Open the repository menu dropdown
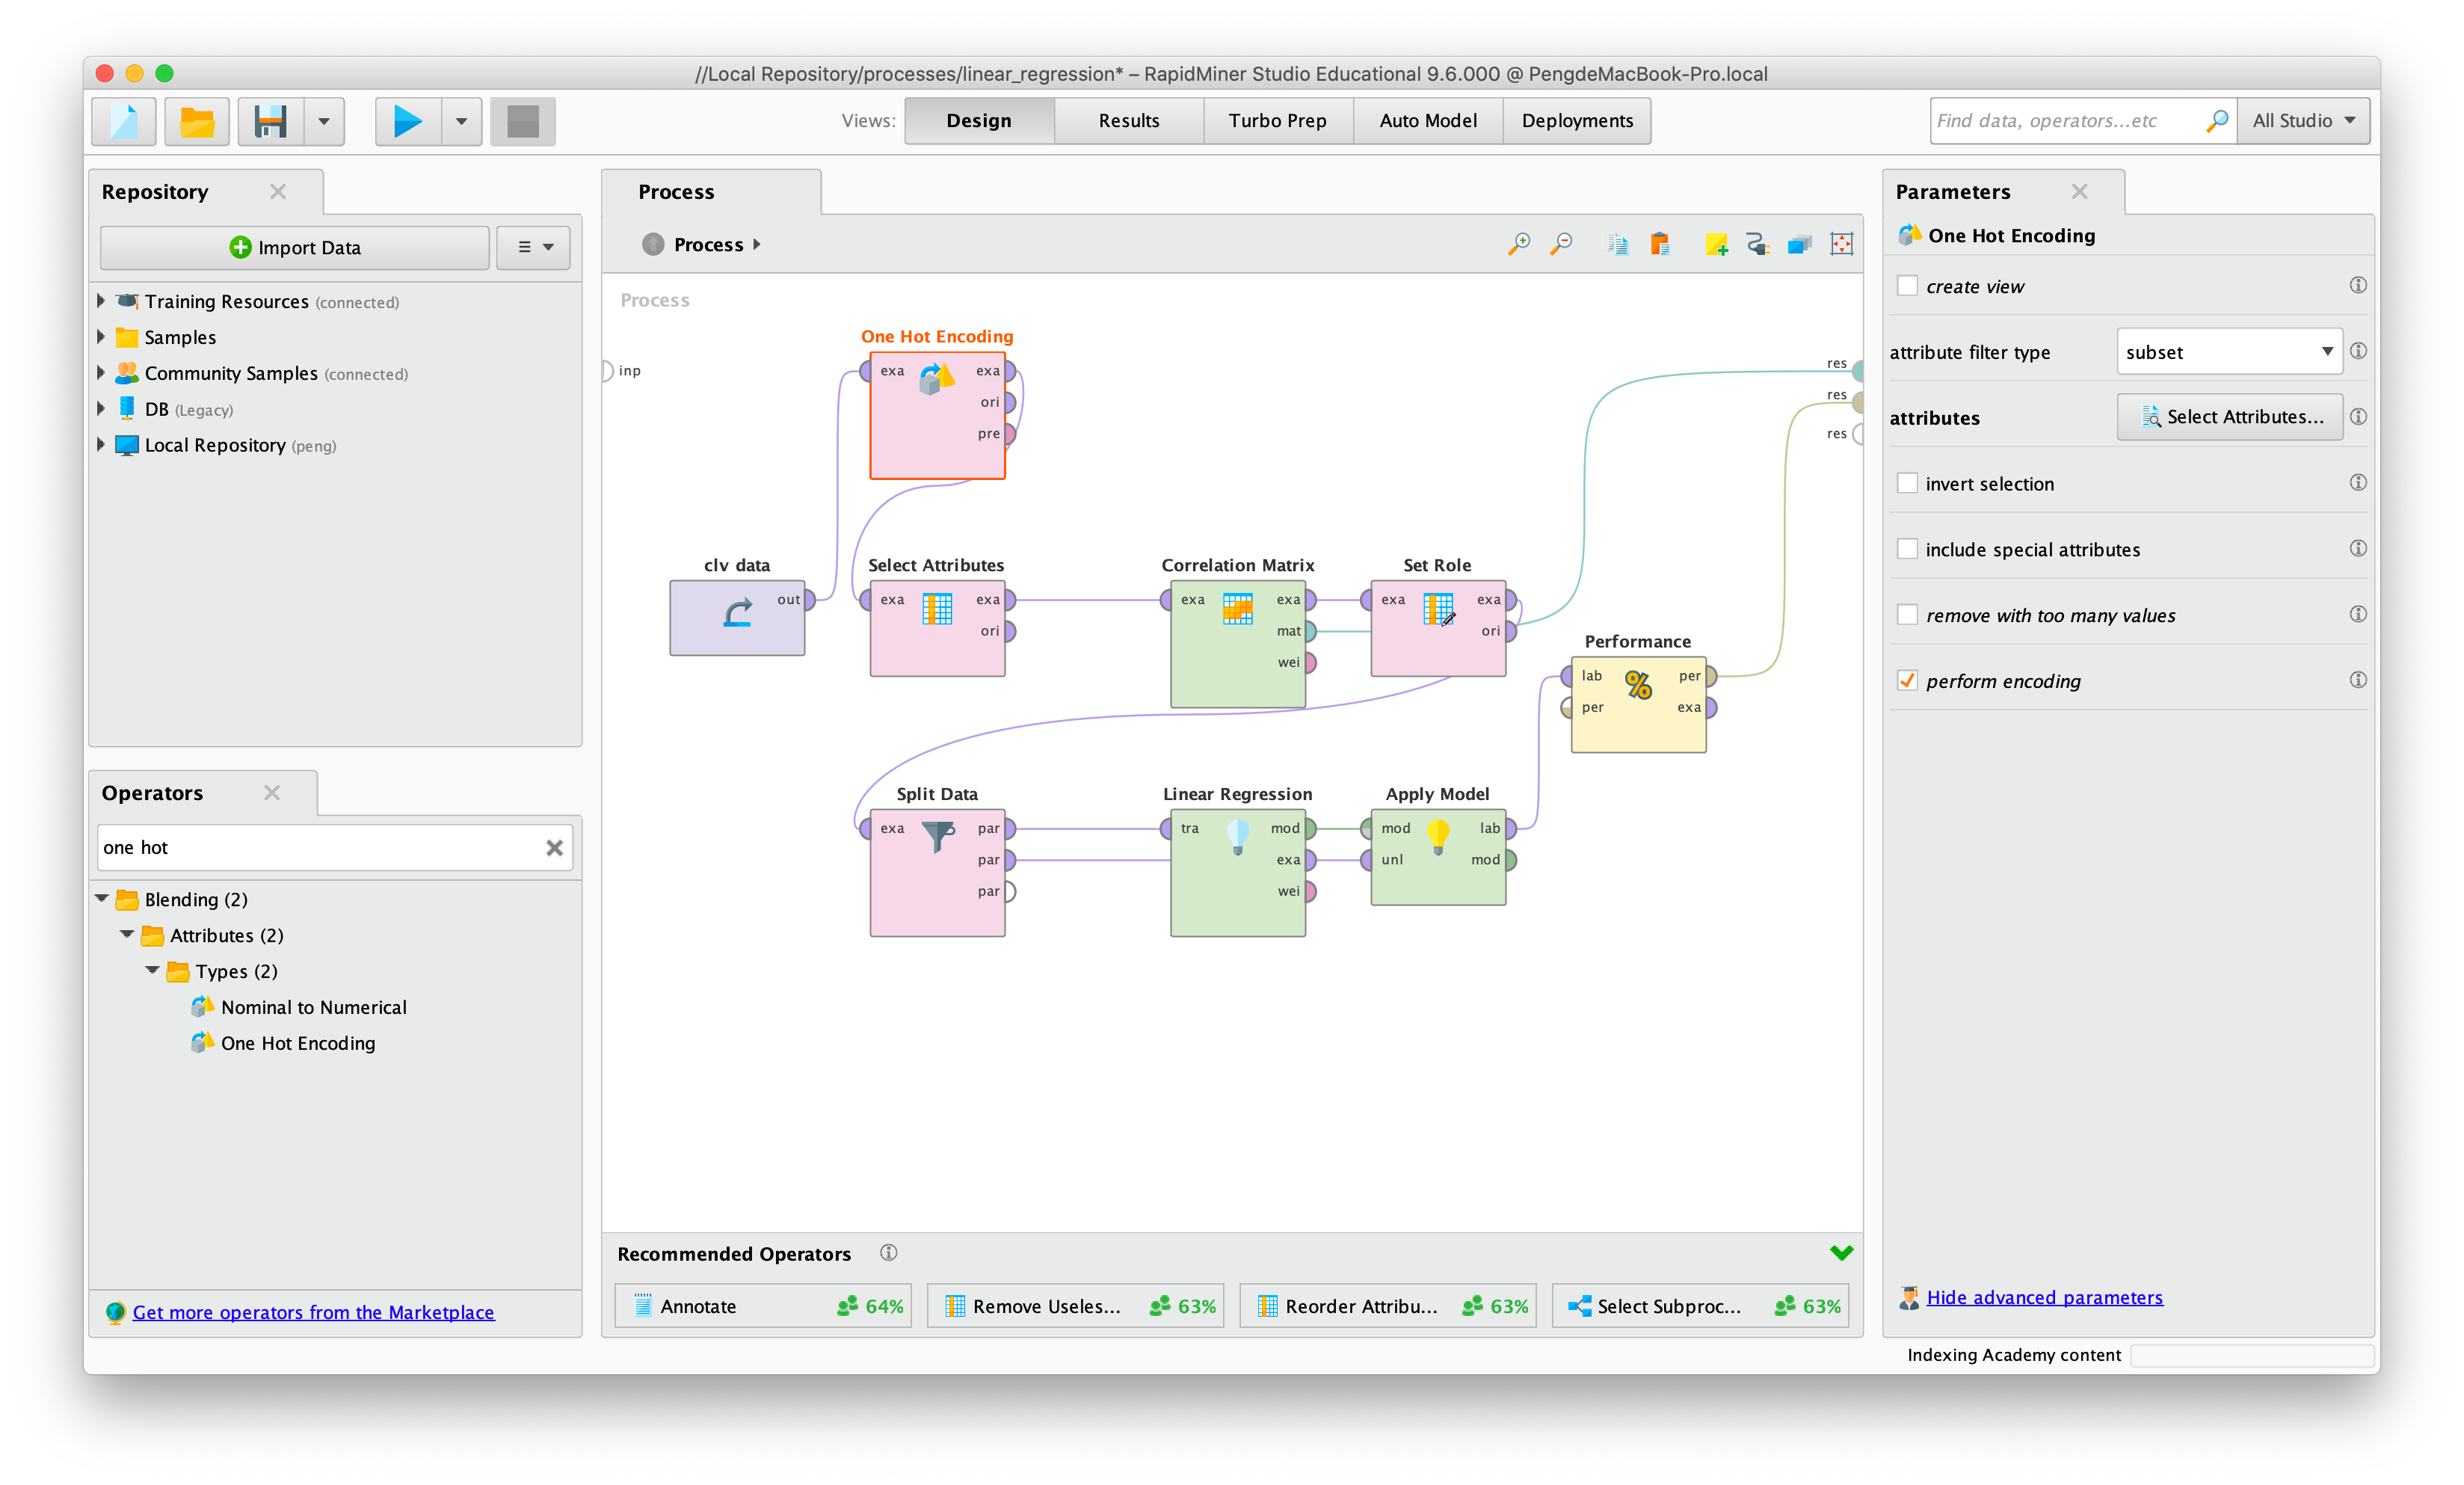 tap(534, 247)
